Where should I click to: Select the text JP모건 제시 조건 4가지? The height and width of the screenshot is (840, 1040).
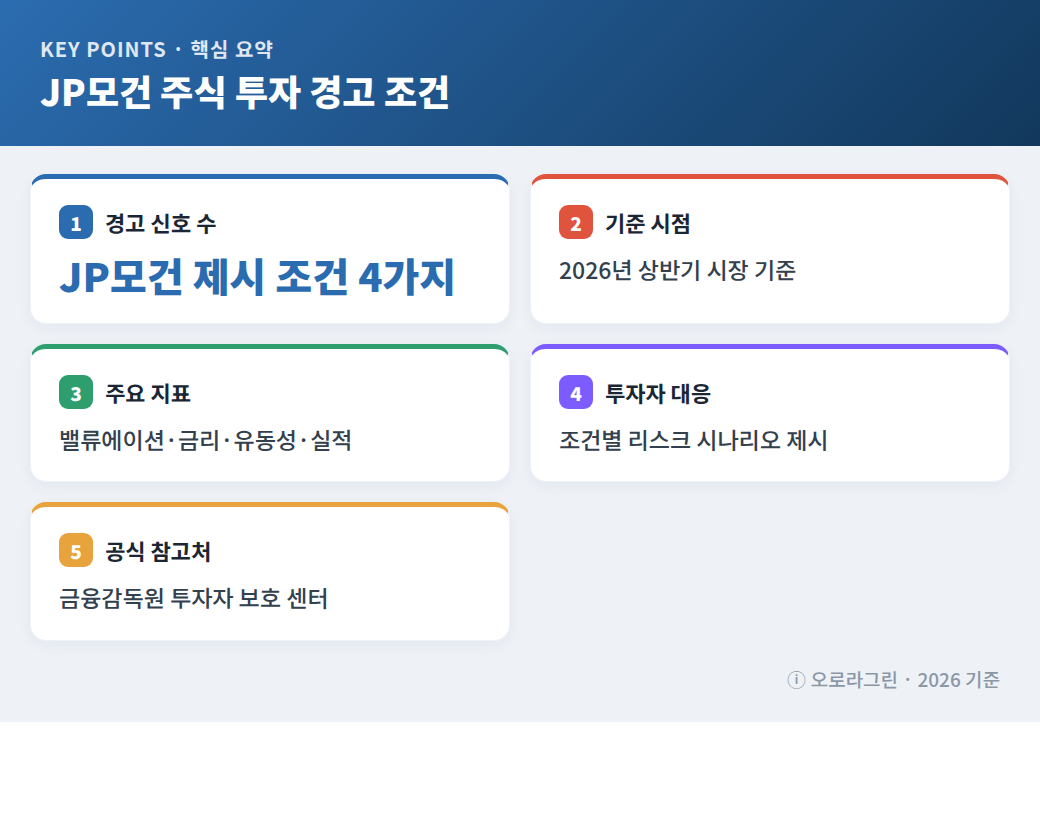click(257, 277)
